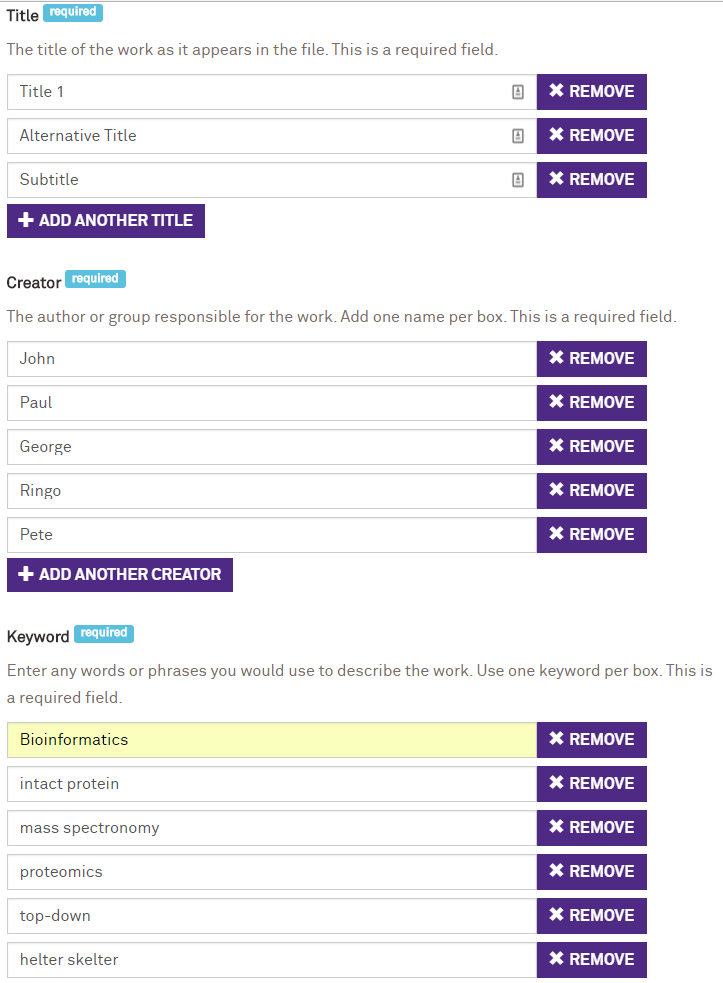Viewport: 723px width, 983px height.
Task: Click the autofill icon in Title 1 field
Action: click(518, 92)
